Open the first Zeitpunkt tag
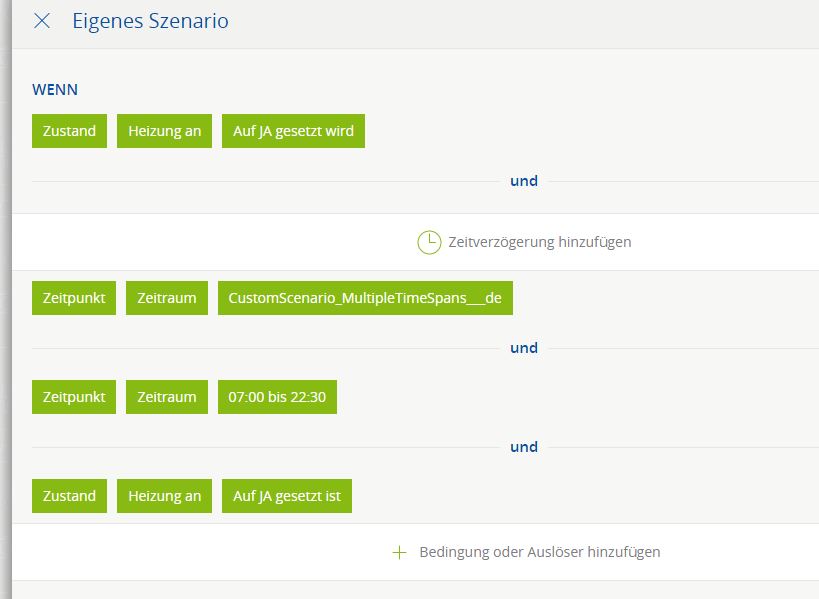This screenshot has height=599, width=819. click(x=74, y=298)
